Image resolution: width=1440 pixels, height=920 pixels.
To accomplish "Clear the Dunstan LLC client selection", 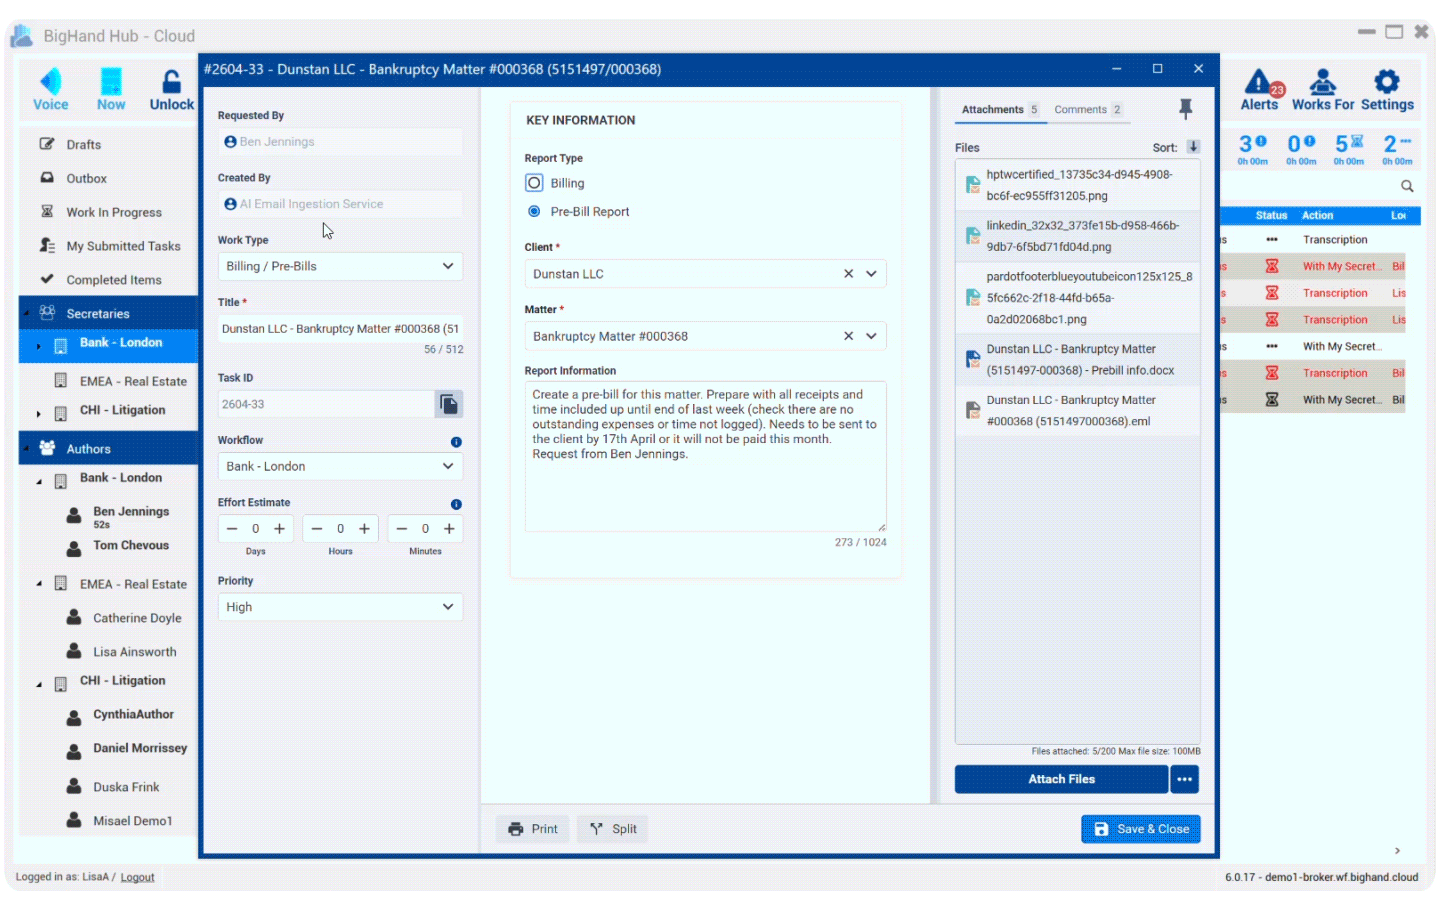I will (x=848, y=274).
